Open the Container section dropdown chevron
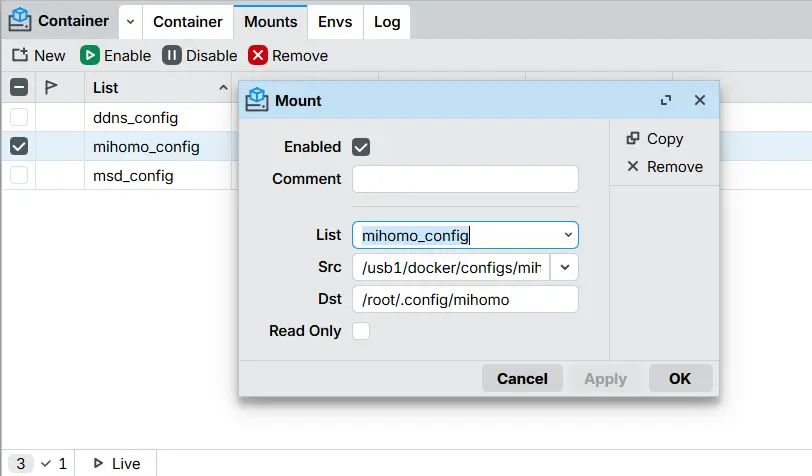The height and width of the screenshot is (476, 812). pos(131,21)
